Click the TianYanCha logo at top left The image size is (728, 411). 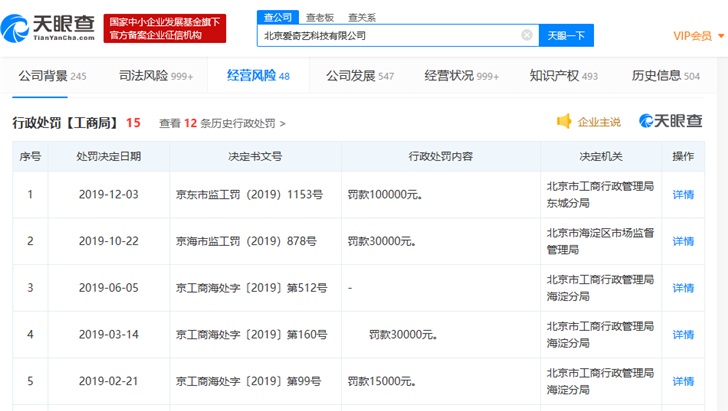point(48,28)
